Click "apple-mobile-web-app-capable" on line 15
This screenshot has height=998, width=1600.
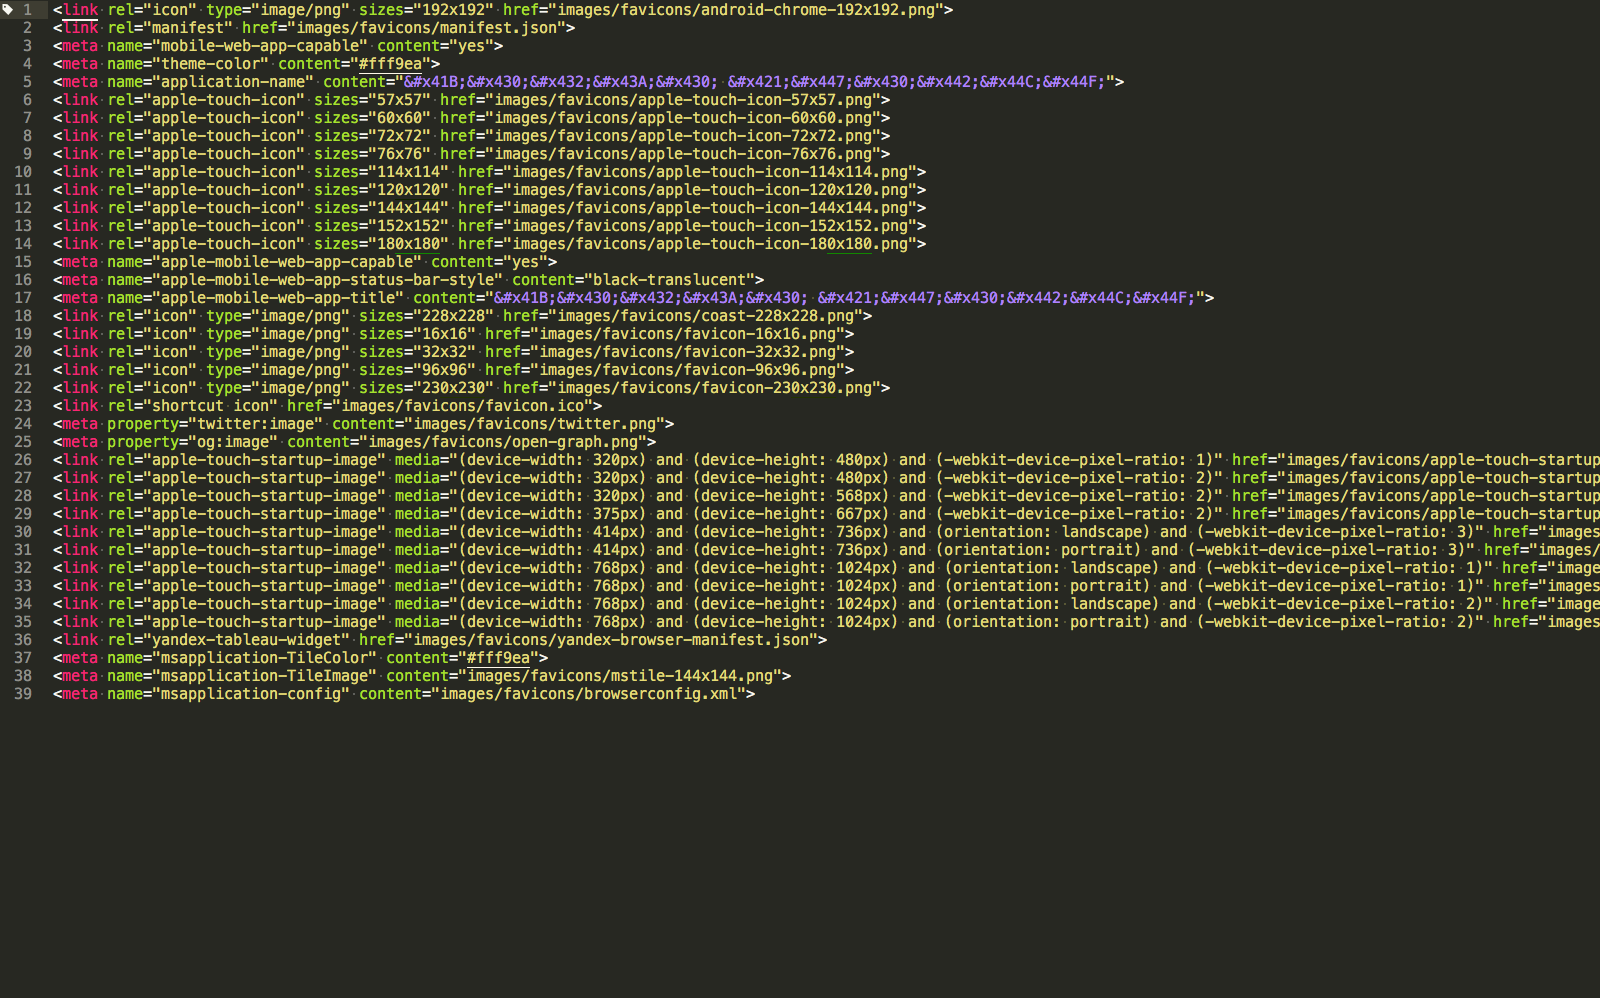point(287,262)
